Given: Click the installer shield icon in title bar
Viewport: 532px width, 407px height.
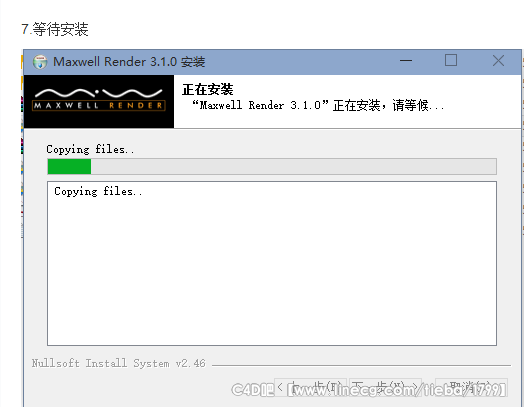Looking at the screenshot, I should 40,62.
